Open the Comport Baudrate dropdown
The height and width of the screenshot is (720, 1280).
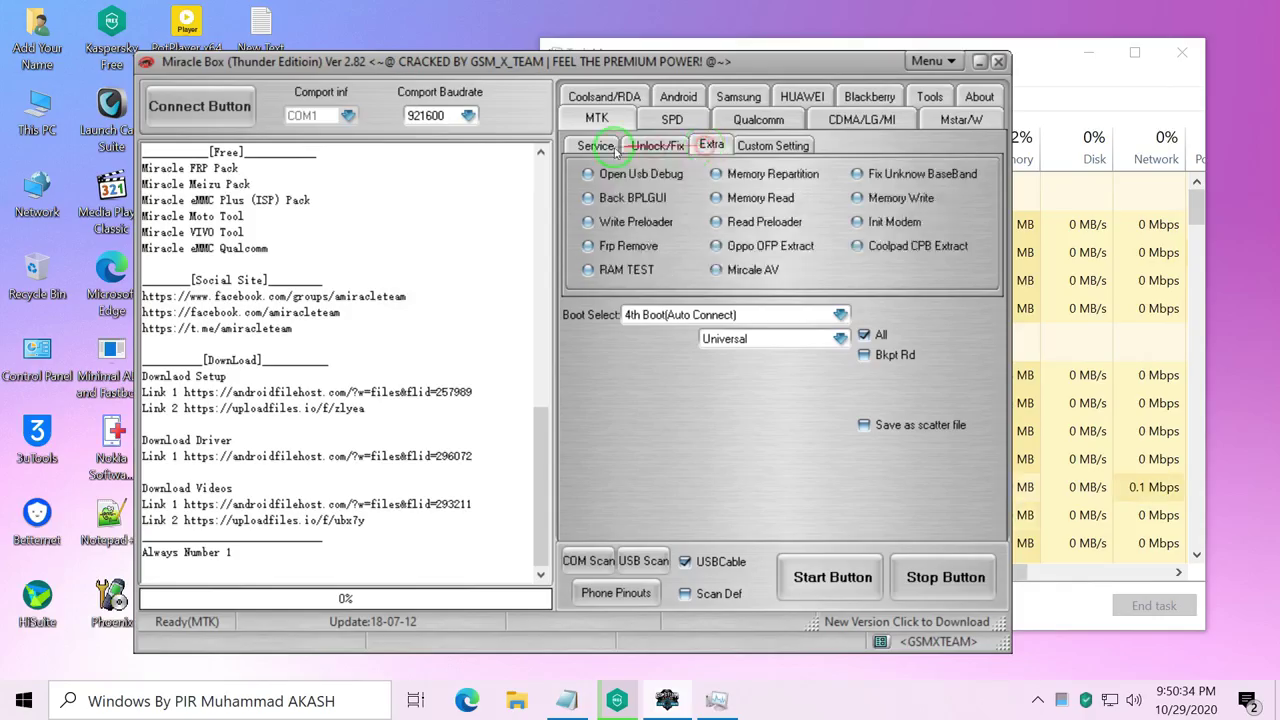click(468, 115)
